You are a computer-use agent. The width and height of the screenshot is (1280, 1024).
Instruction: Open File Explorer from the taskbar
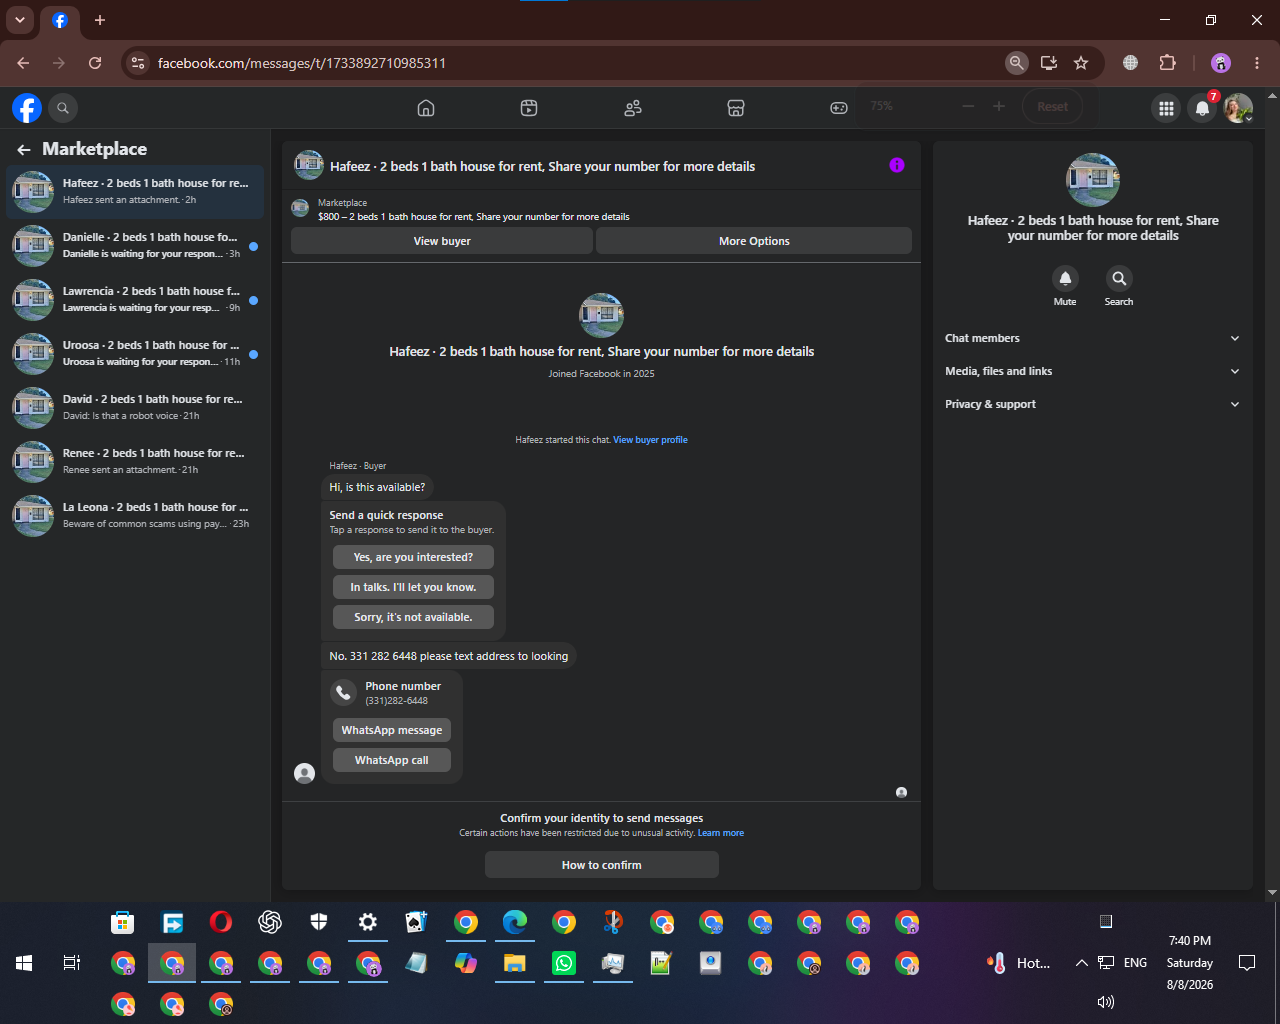(x=515, y=963)
